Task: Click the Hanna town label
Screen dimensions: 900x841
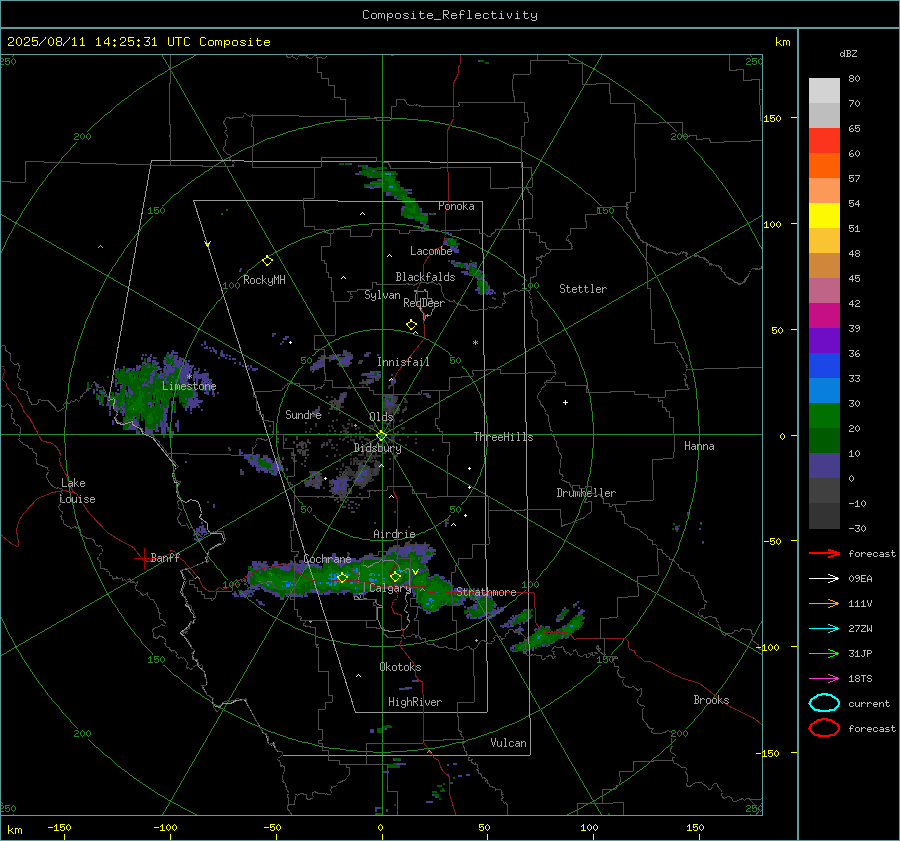Action: [699, 445]
